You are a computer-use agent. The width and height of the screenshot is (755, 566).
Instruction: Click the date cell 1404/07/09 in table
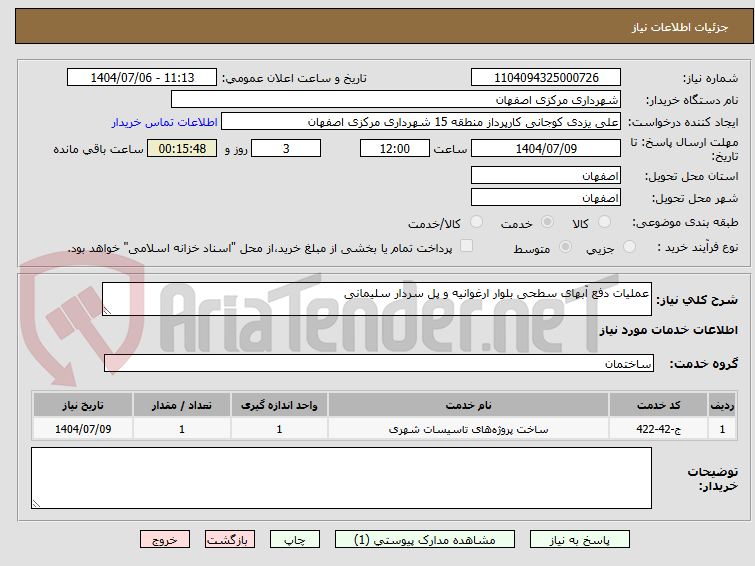click(x=83, y=429)
